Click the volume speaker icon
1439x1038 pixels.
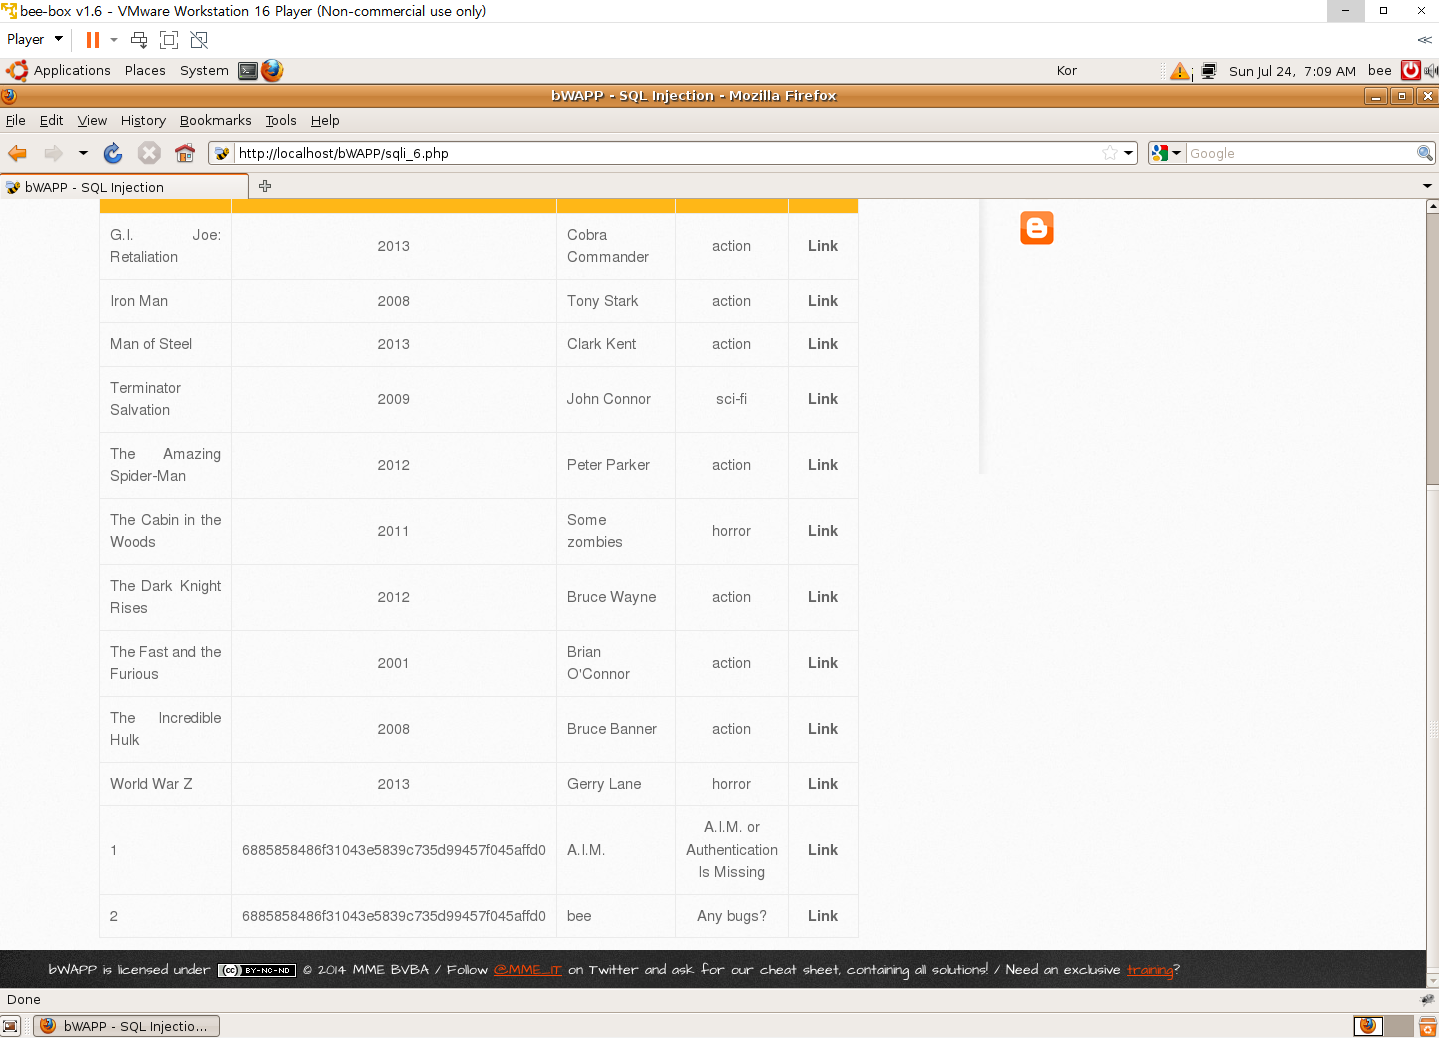click(x=1431, y=70)
